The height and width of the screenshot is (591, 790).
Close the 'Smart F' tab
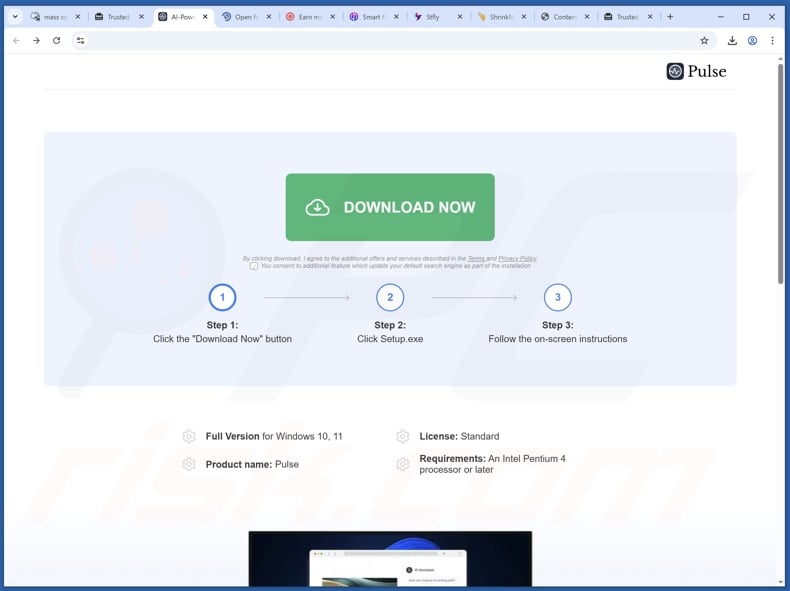(396, 17)
